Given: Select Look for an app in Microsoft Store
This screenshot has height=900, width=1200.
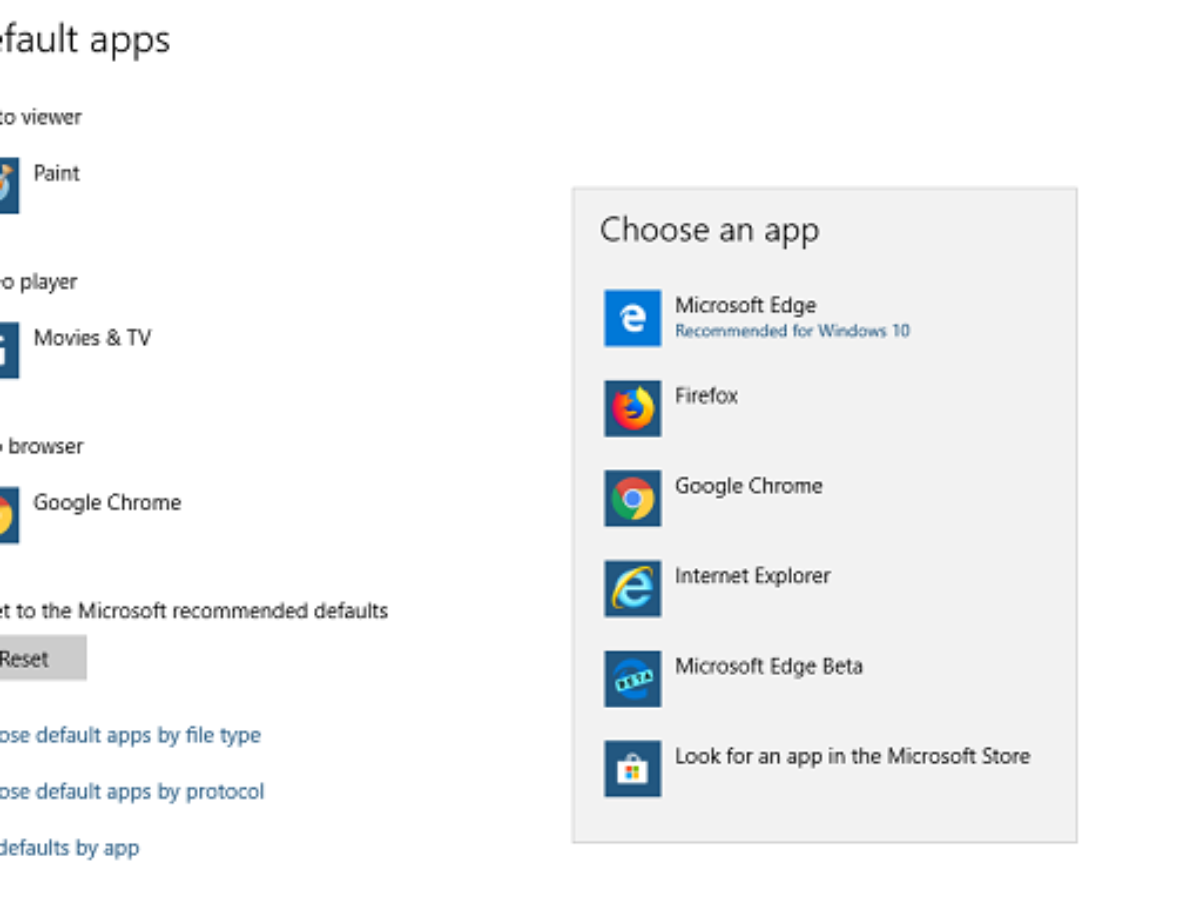Looking at the screenshot, I should point(852,756).
